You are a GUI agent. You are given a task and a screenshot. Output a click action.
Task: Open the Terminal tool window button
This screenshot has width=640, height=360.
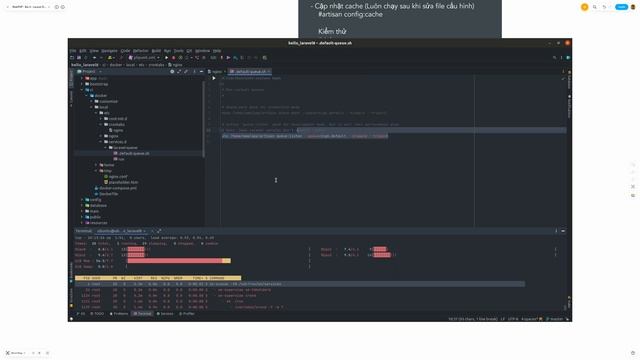[x=142, y=314]
